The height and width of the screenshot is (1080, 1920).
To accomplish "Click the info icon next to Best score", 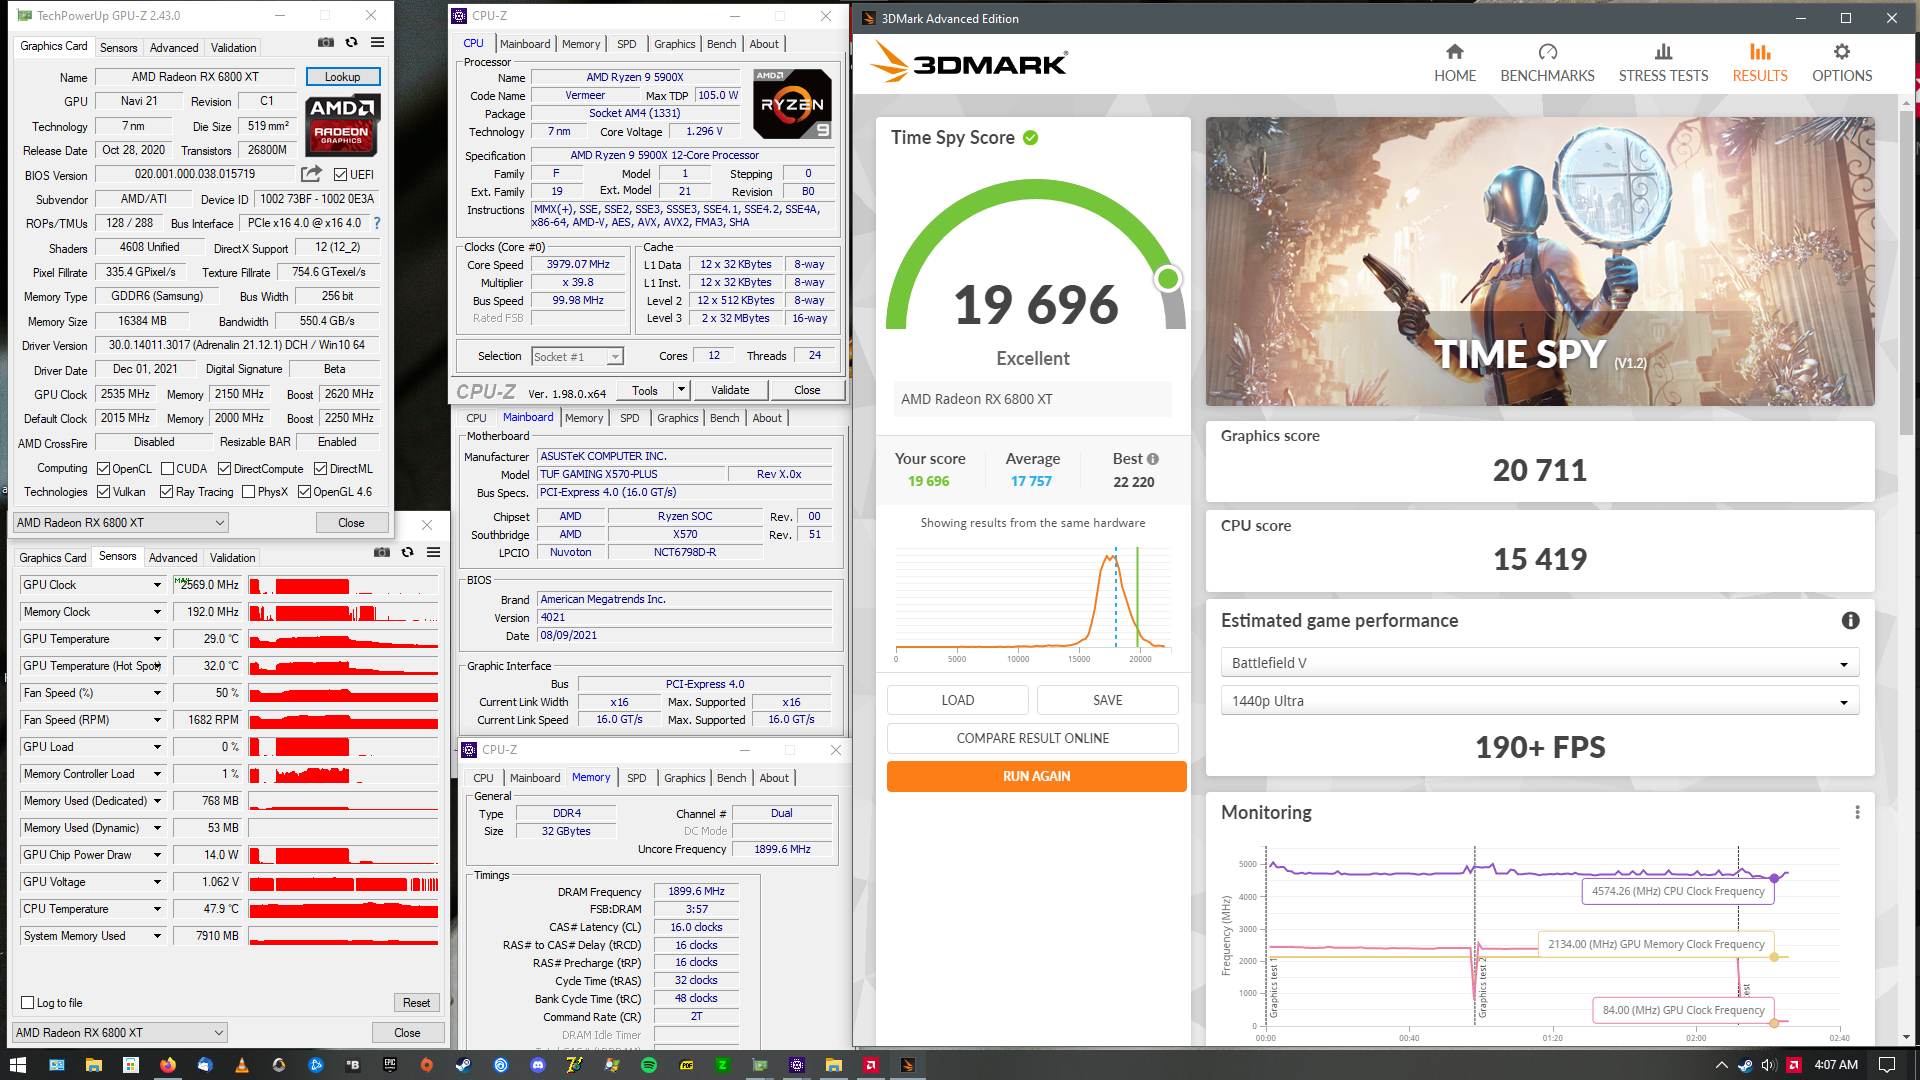I will (1153, 459).
